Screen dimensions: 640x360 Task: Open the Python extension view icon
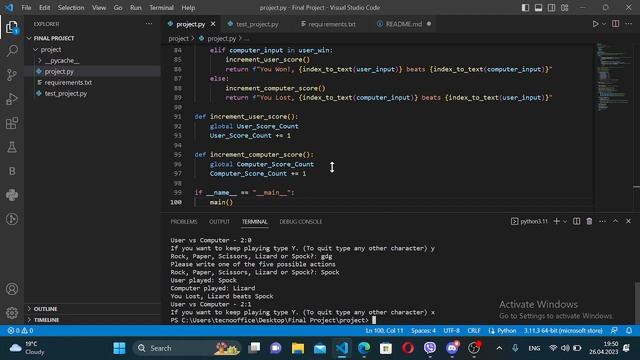pyautogui.click(x=12, y=195)
